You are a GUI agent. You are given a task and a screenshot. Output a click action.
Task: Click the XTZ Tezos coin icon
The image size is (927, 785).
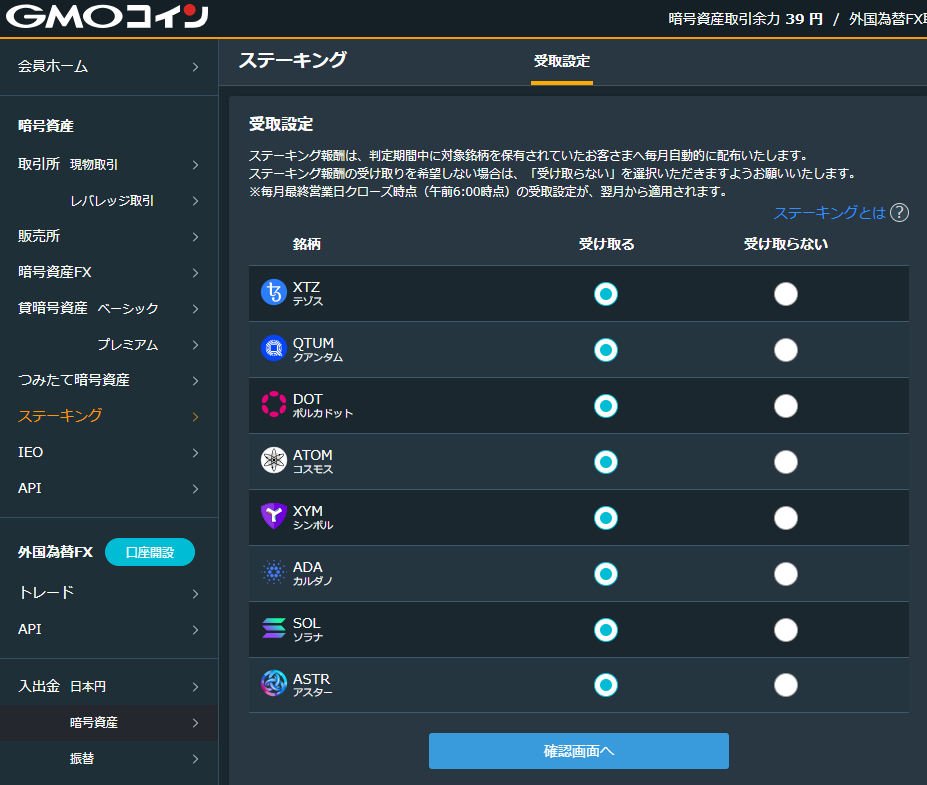click(x=274, y=293)
